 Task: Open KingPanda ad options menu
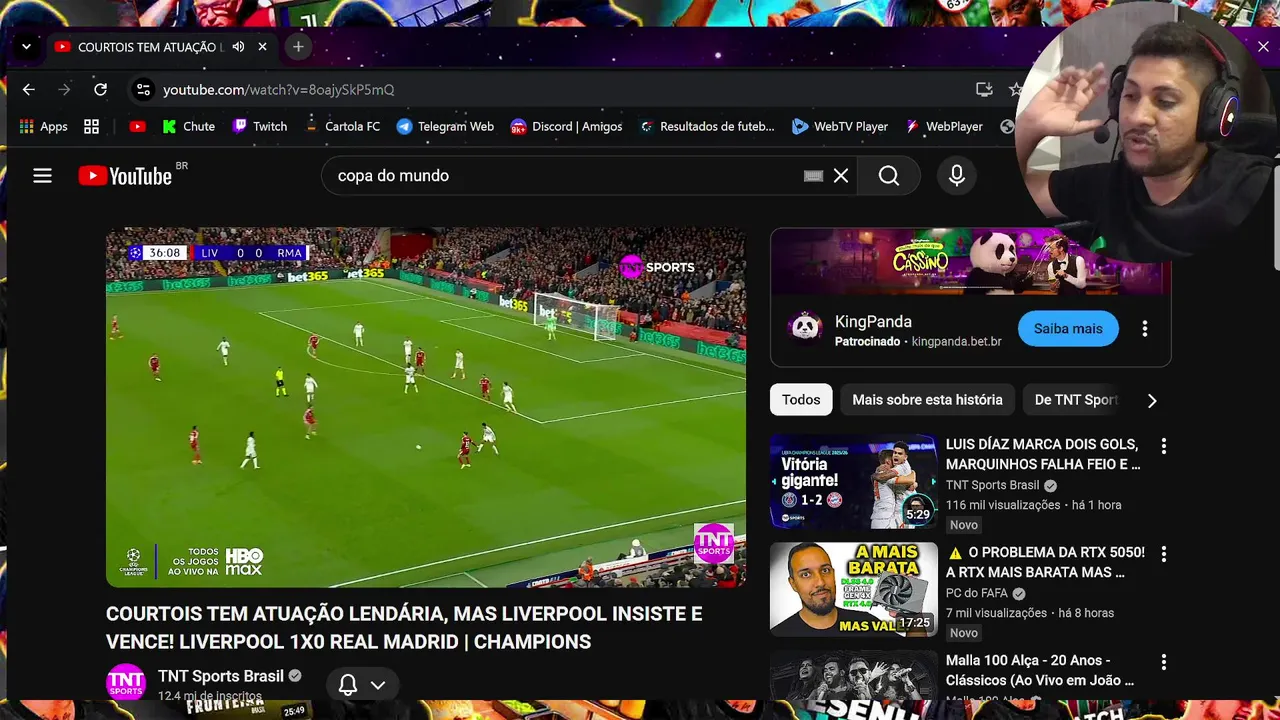[1145, 329]
